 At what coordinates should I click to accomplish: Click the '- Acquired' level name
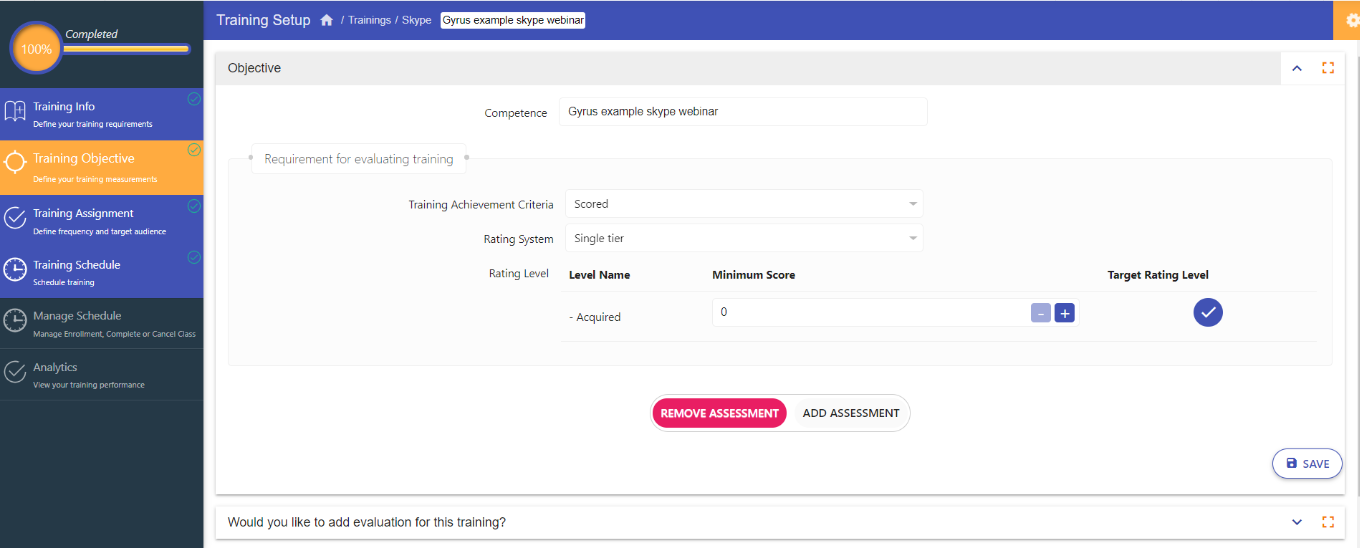coord(595,317)
